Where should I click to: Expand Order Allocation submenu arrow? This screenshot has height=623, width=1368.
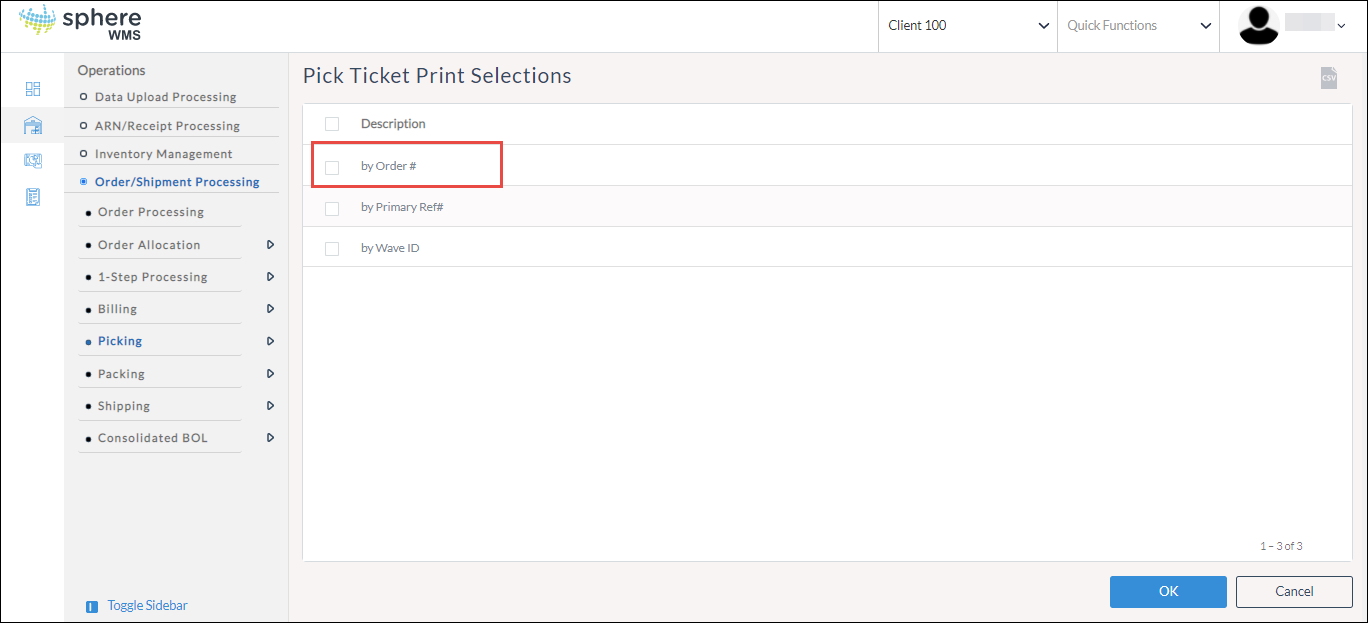click(x=270, y=245)
